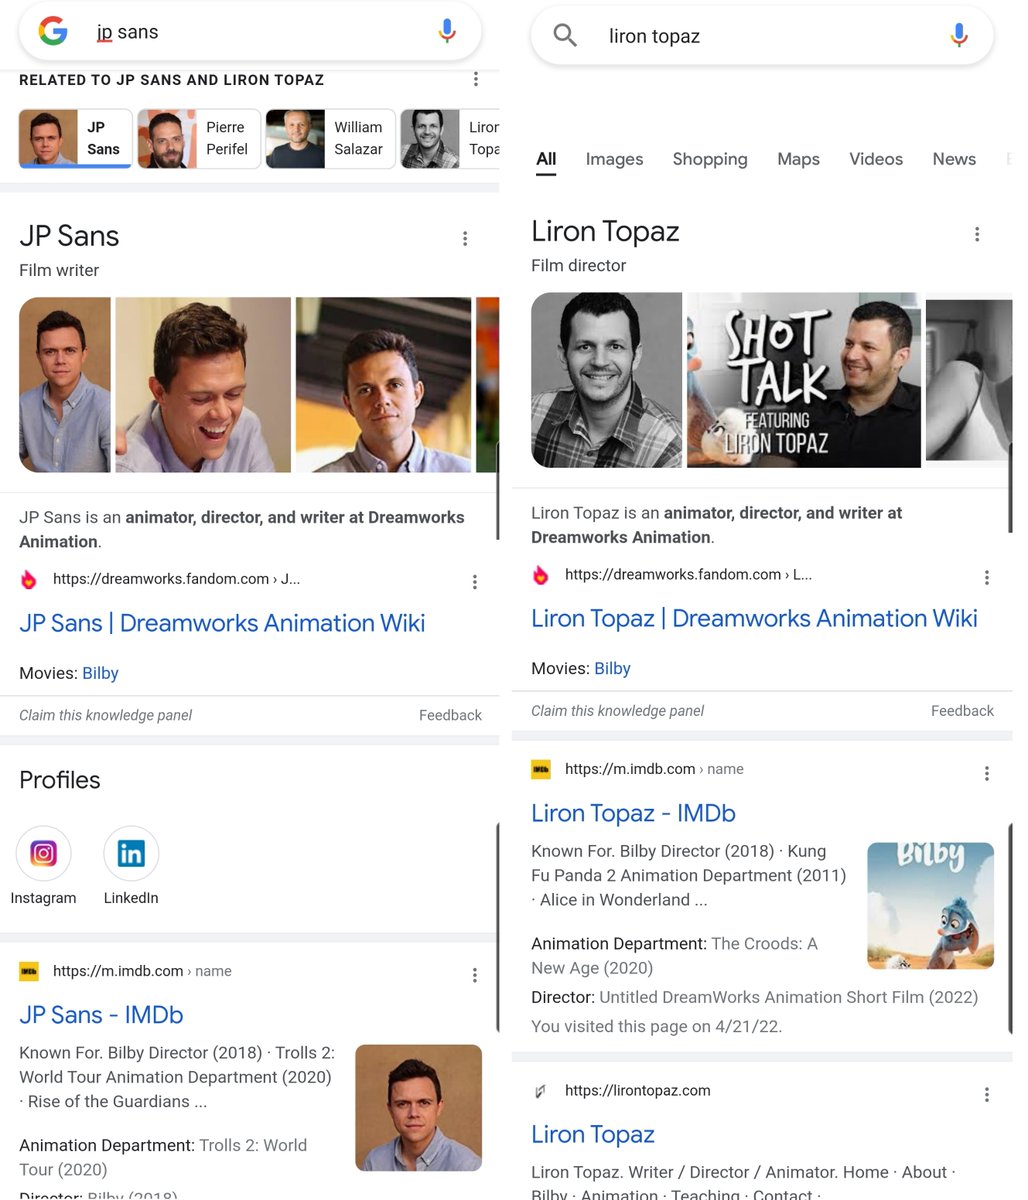
Task: Tap the Film writer subtitle
Action: 59,270
